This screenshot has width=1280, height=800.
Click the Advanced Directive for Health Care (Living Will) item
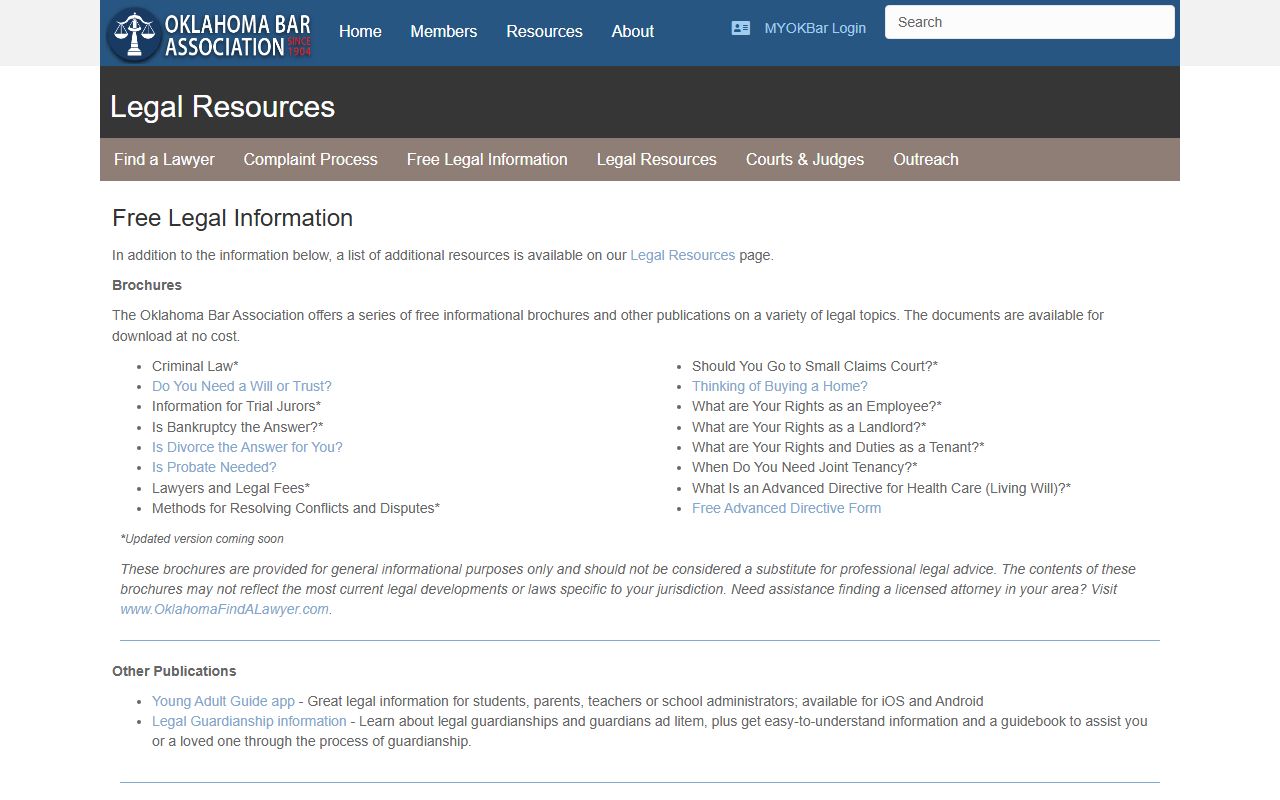pyautogui.click(x=881, y=488)
